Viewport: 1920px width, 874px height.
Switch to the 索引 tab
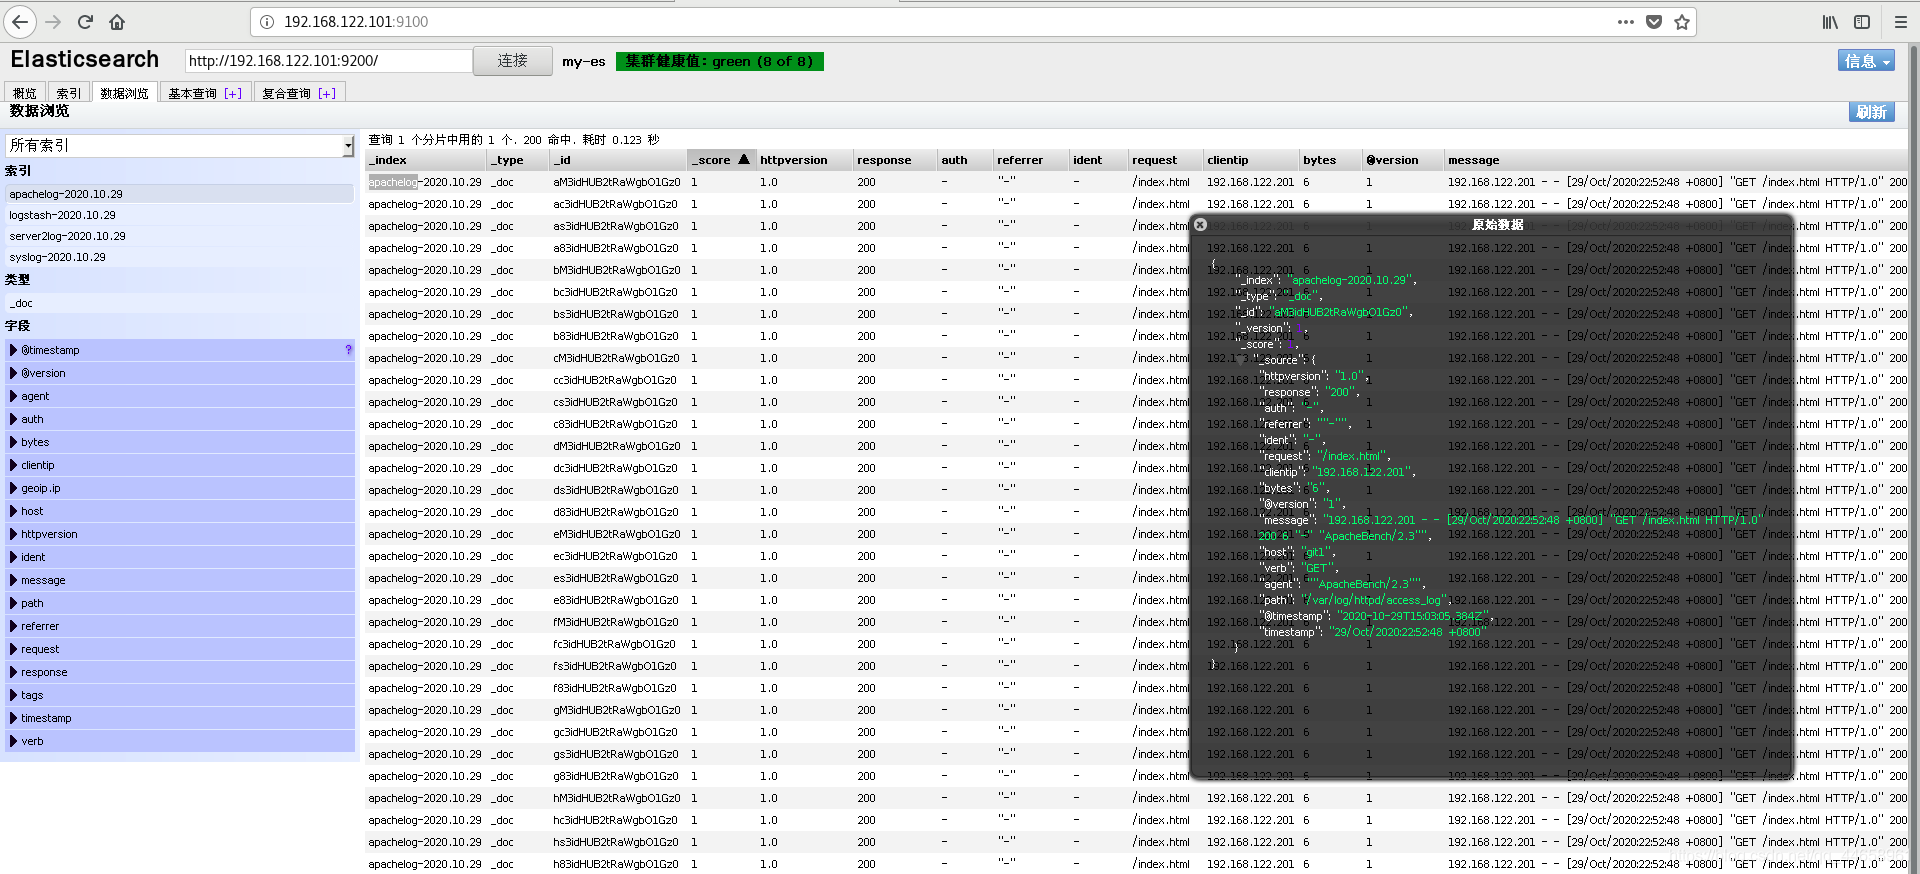click(68, 93)
